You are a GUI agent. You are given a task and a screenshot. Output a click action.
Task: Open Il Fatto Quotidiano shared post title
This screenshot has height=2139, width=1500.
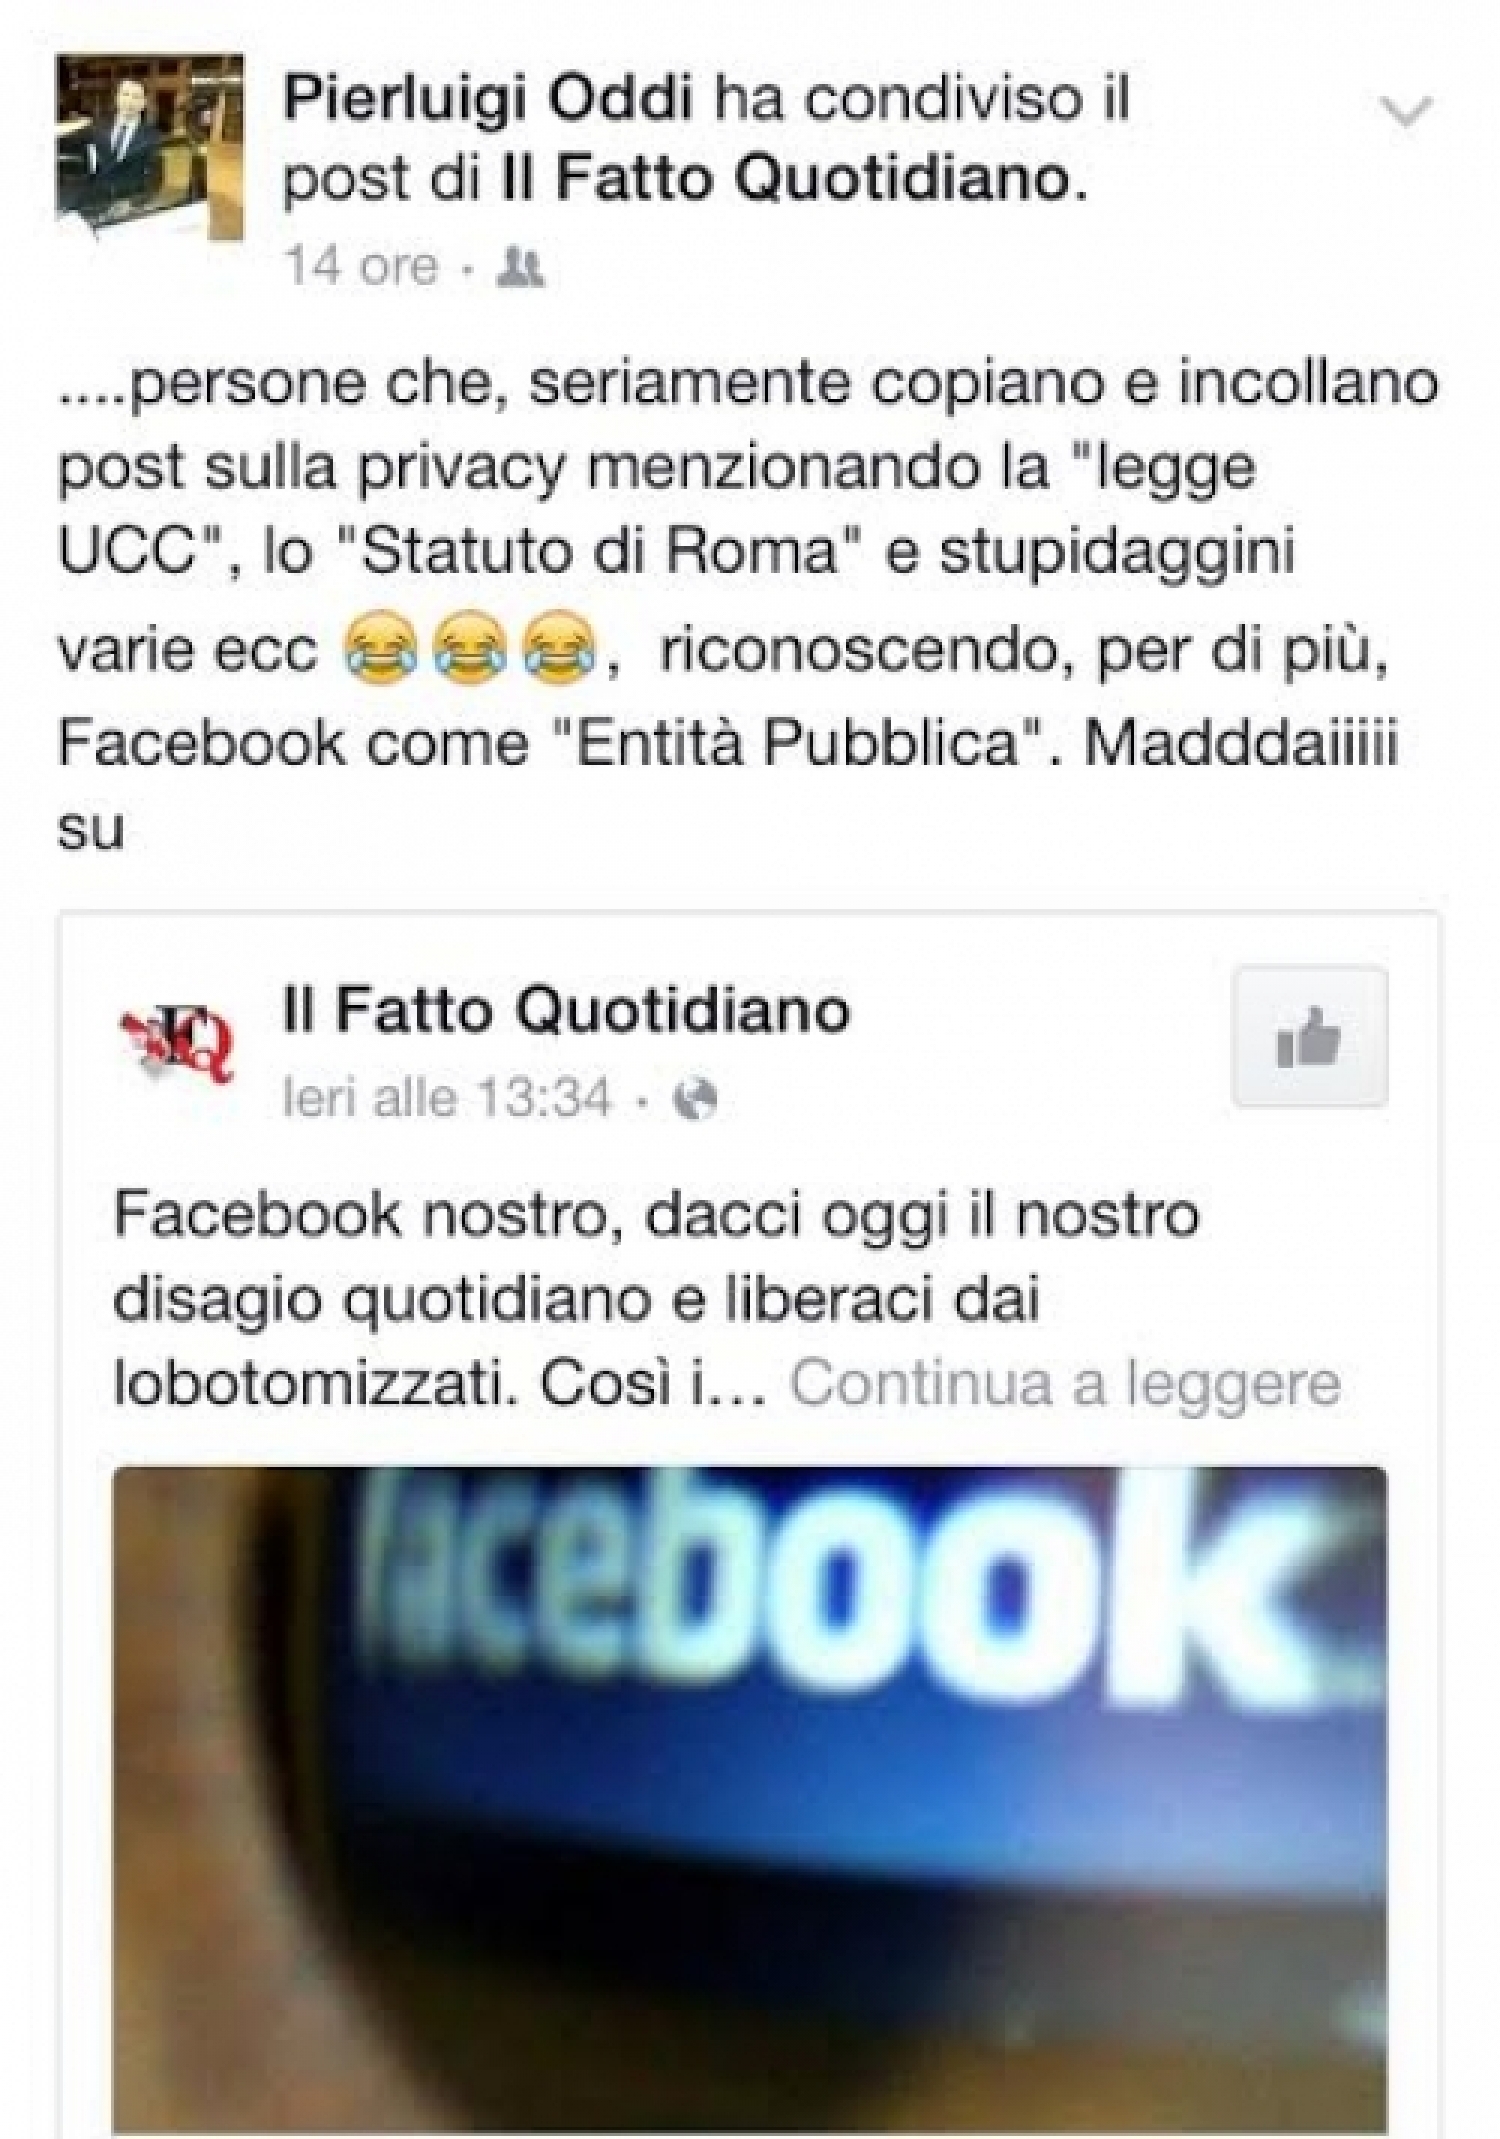pos(567,1010)
